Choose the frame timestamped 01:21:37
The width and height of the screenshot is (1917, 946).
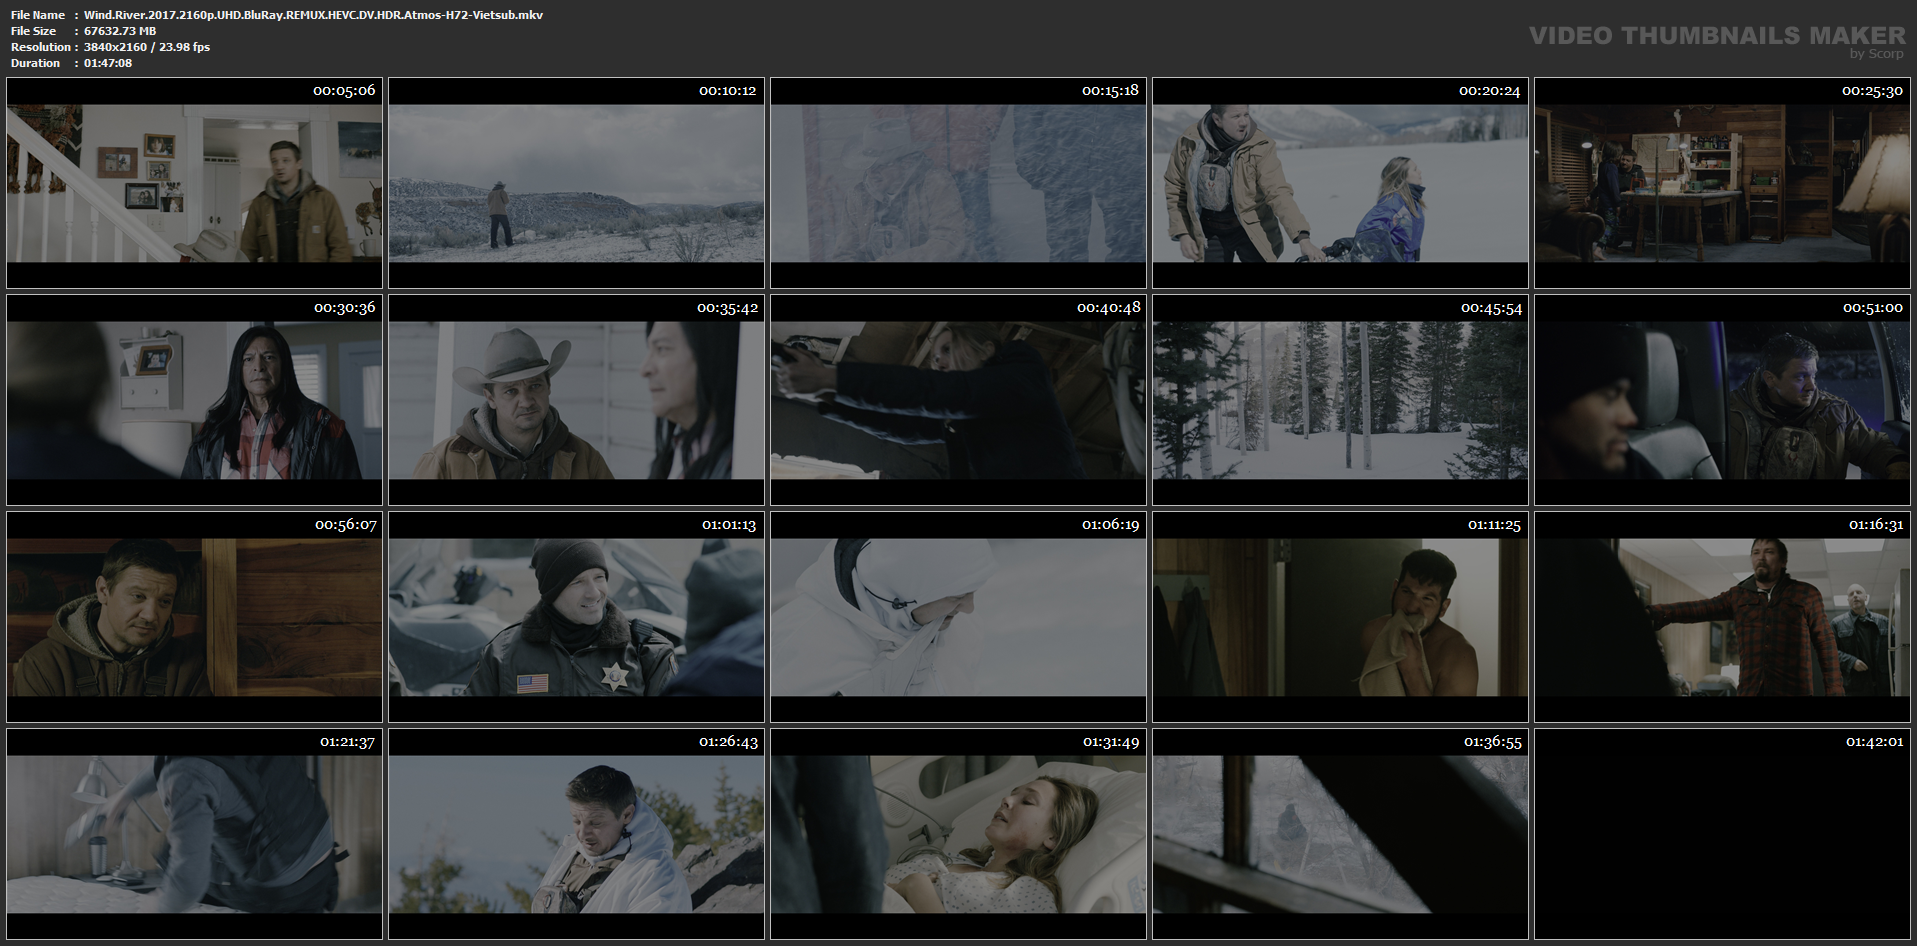pos(194,834)
